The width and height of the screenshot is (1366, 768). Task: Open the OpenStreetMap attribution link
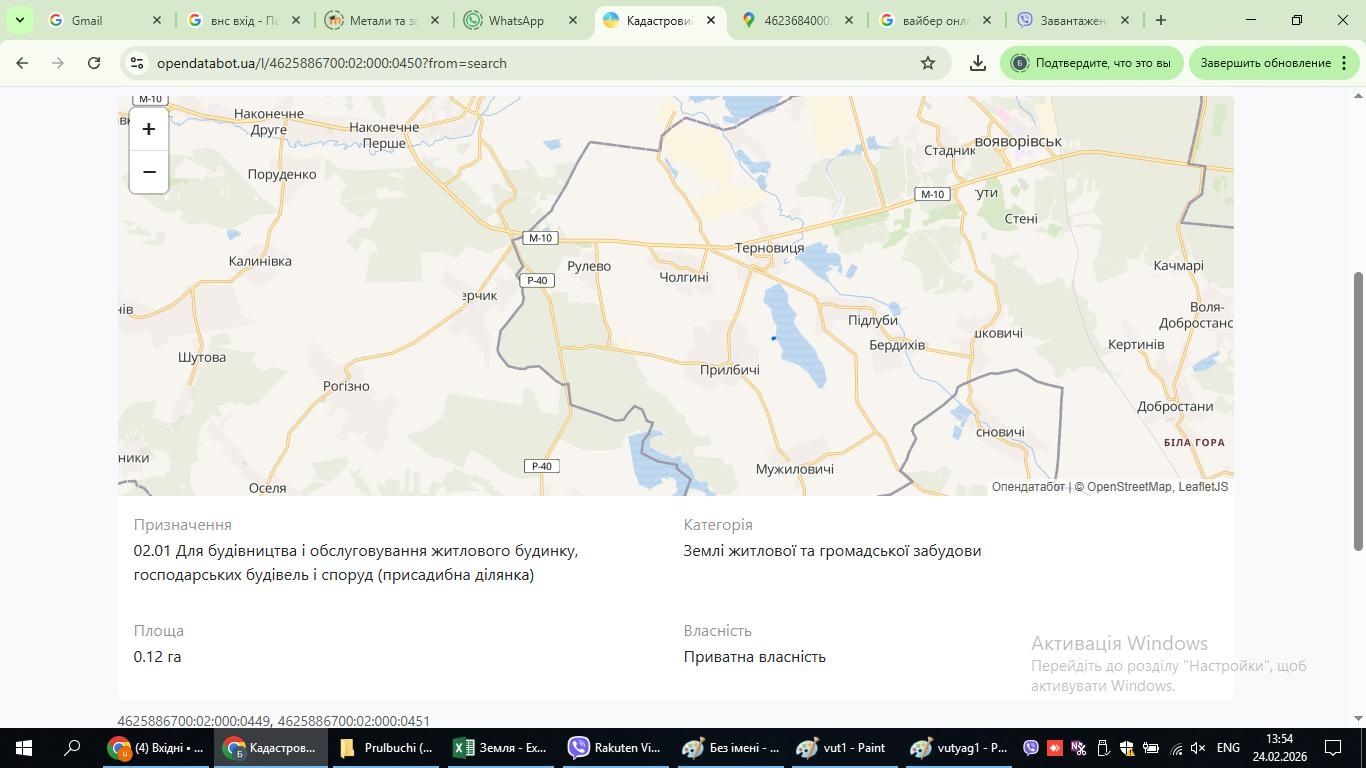tap(1129, 487)
